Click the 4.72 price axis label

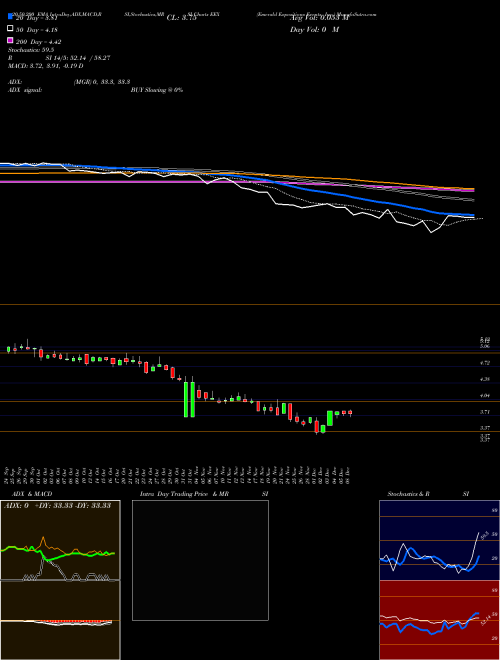(484, 362)
